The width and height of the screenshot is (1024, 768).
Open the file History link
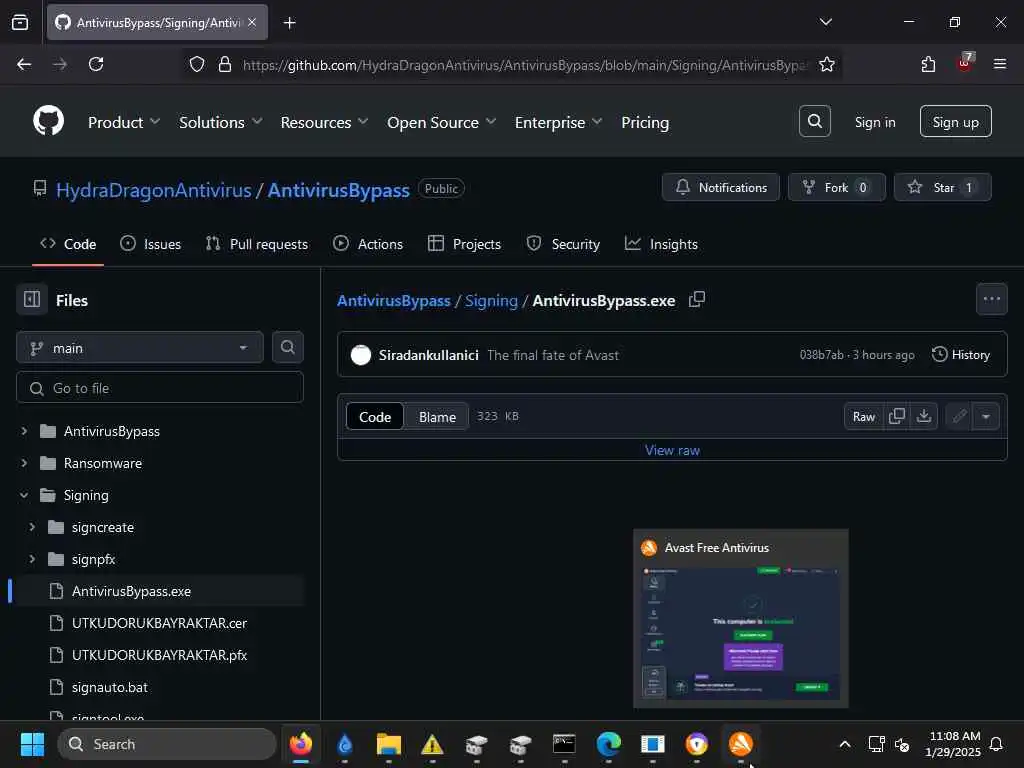pos(961,355)
